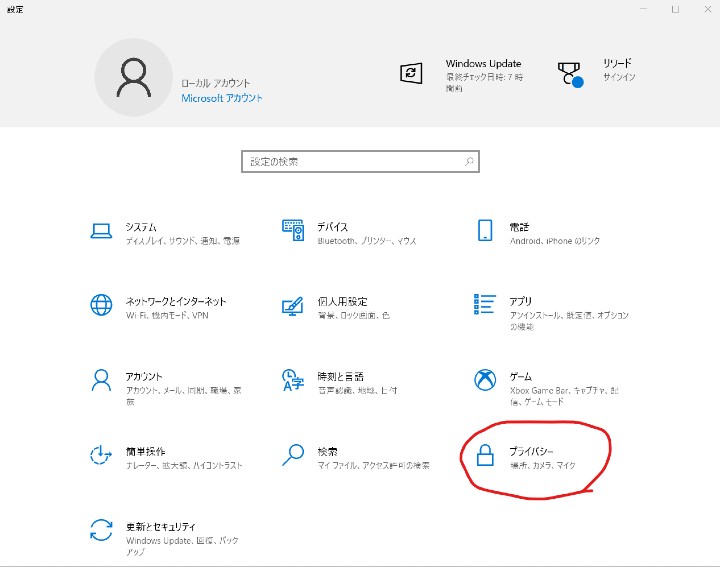
Task: Open the 更新とセキュリティ refresh arrows icon
Action: pyautogui.click(x=101, y=530)
